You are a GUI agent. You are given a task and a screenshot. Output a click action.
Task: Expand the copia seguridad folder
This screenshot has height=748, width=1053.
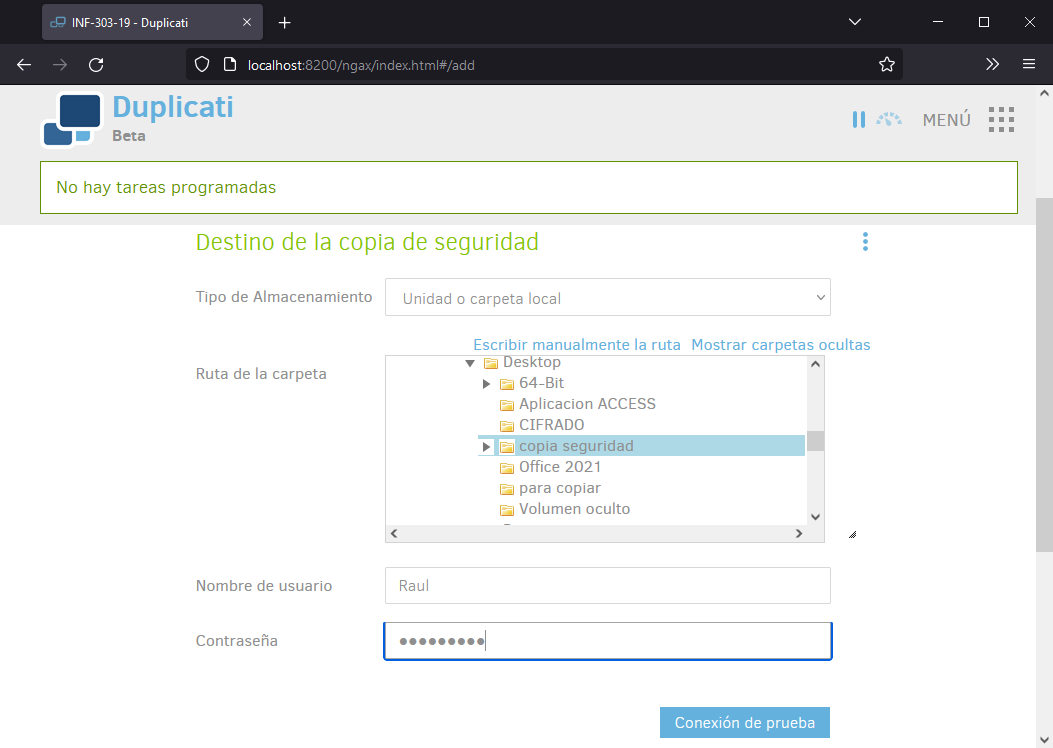click(x=487, y=447)
